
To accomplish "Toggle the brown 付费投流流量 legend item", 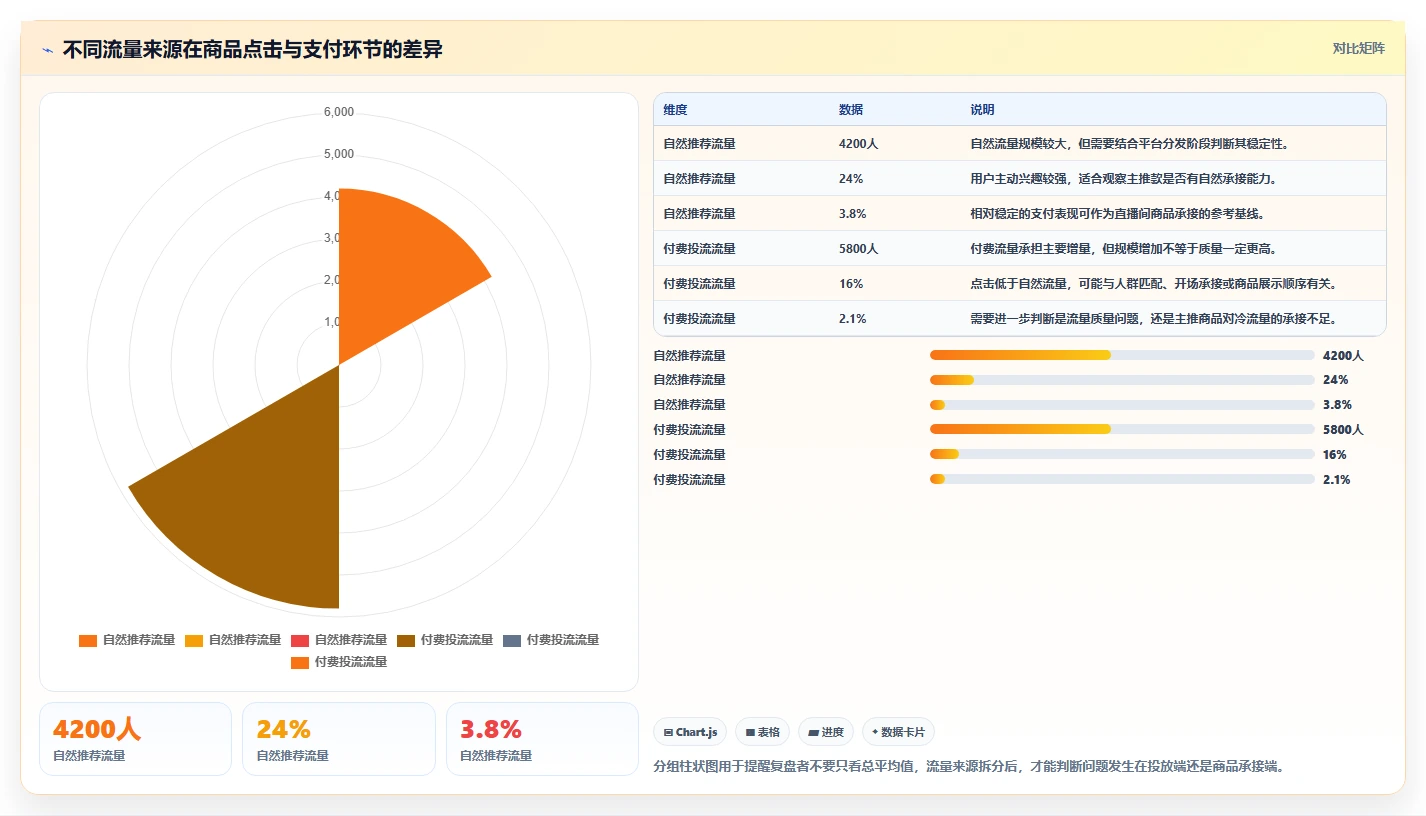I will 446,640.
